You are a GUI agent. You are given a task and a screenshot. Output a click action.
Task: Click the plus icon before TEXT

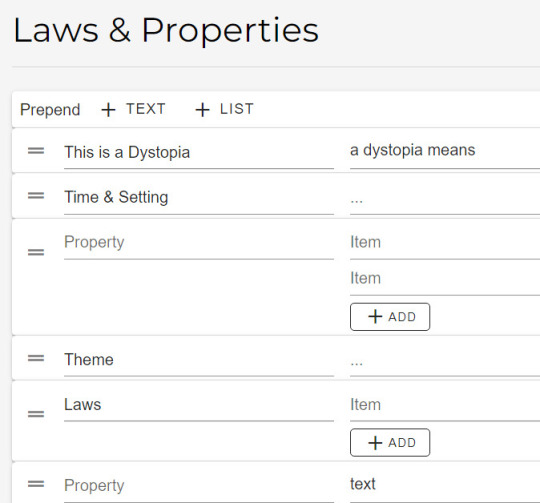coord(108,110)
